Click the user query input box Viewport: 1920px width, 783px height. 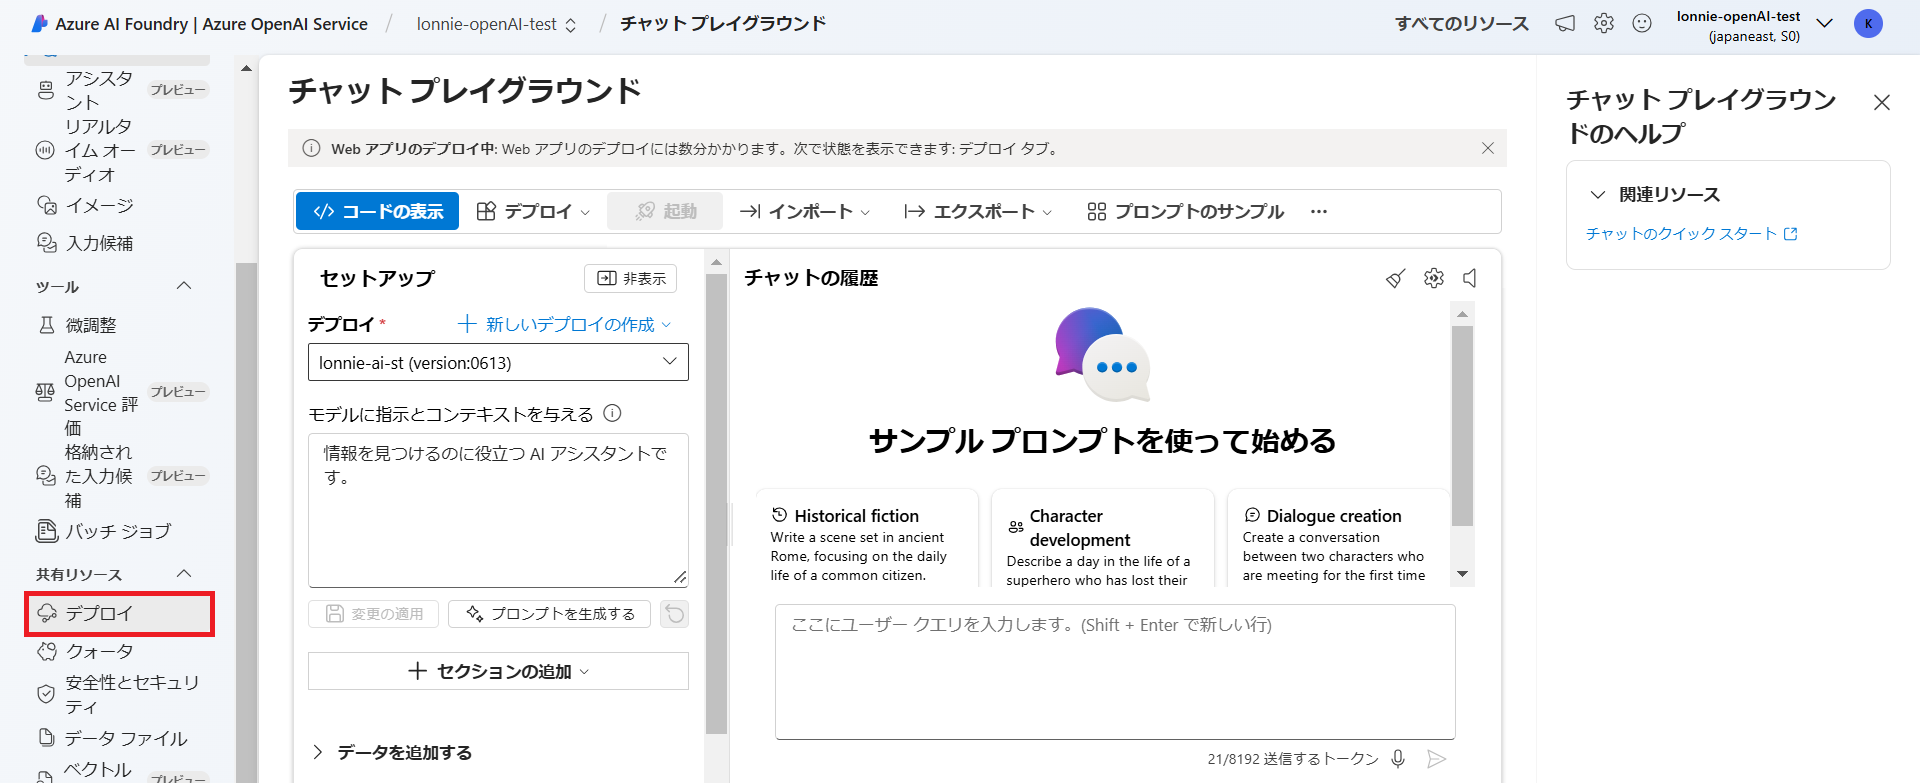[x=1115, y=672]
